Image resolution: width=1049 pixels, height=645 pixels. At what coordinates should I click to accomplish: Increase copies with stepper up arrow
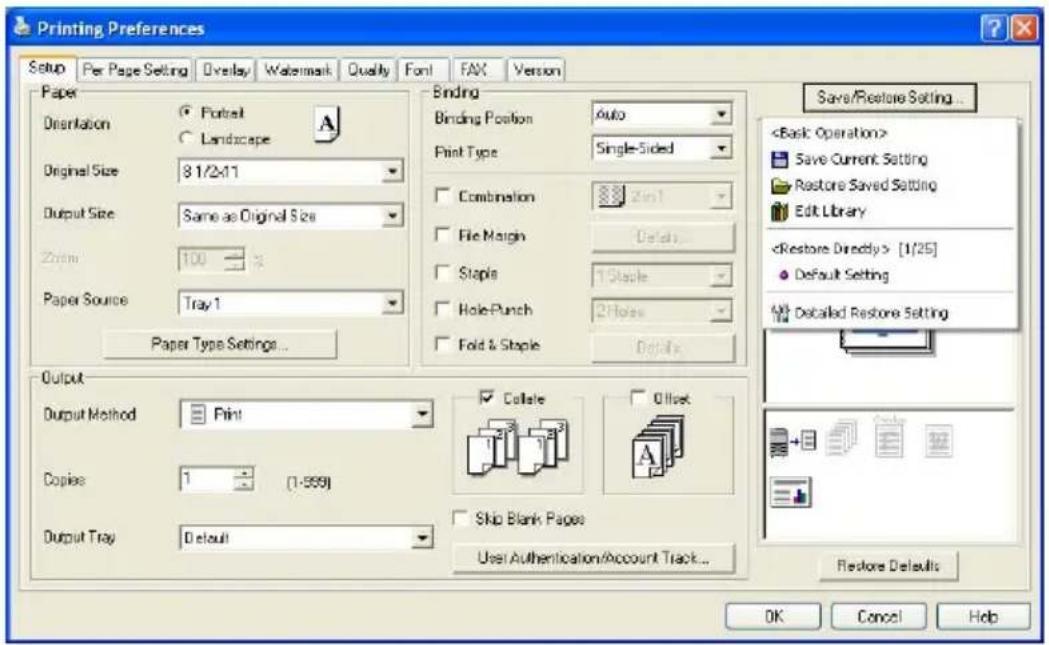tap(244, 472)
